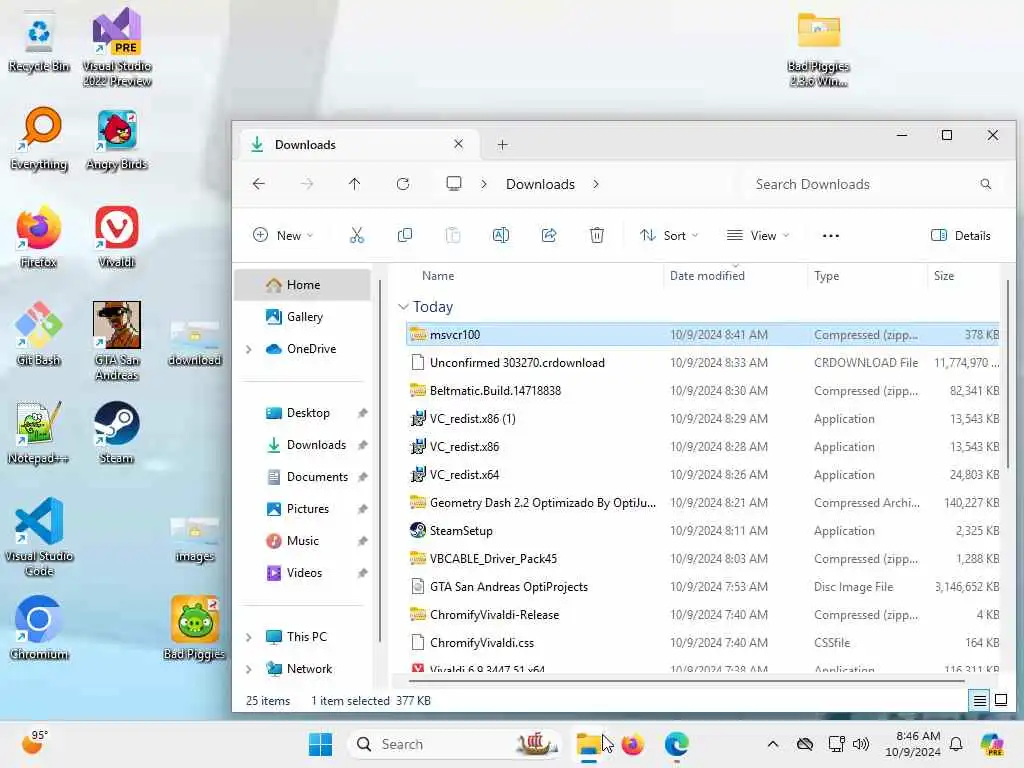Click chevron after Downloads in address bar
Image resolution: width=1024 pixels, height=768 pixels.
596,184
